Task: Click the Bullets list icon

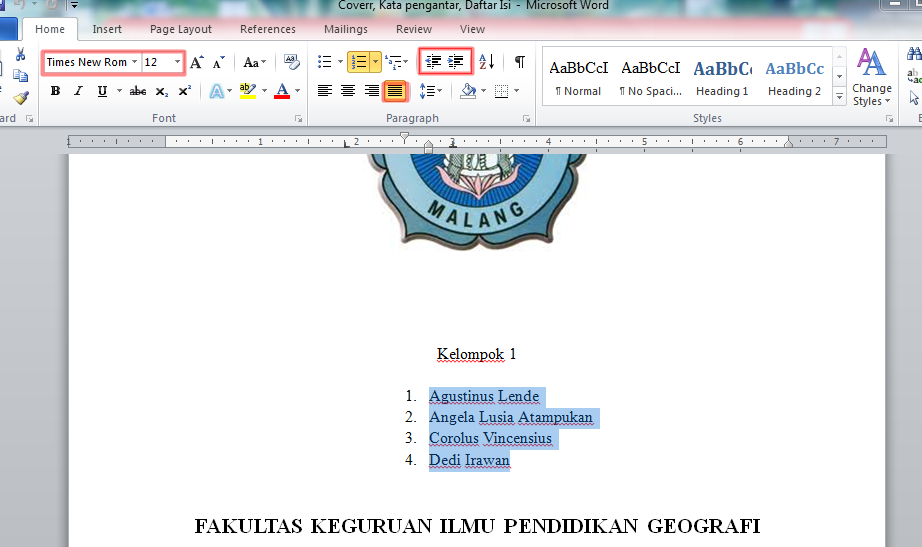Action: pyautogui.click(x=325, y=62)
